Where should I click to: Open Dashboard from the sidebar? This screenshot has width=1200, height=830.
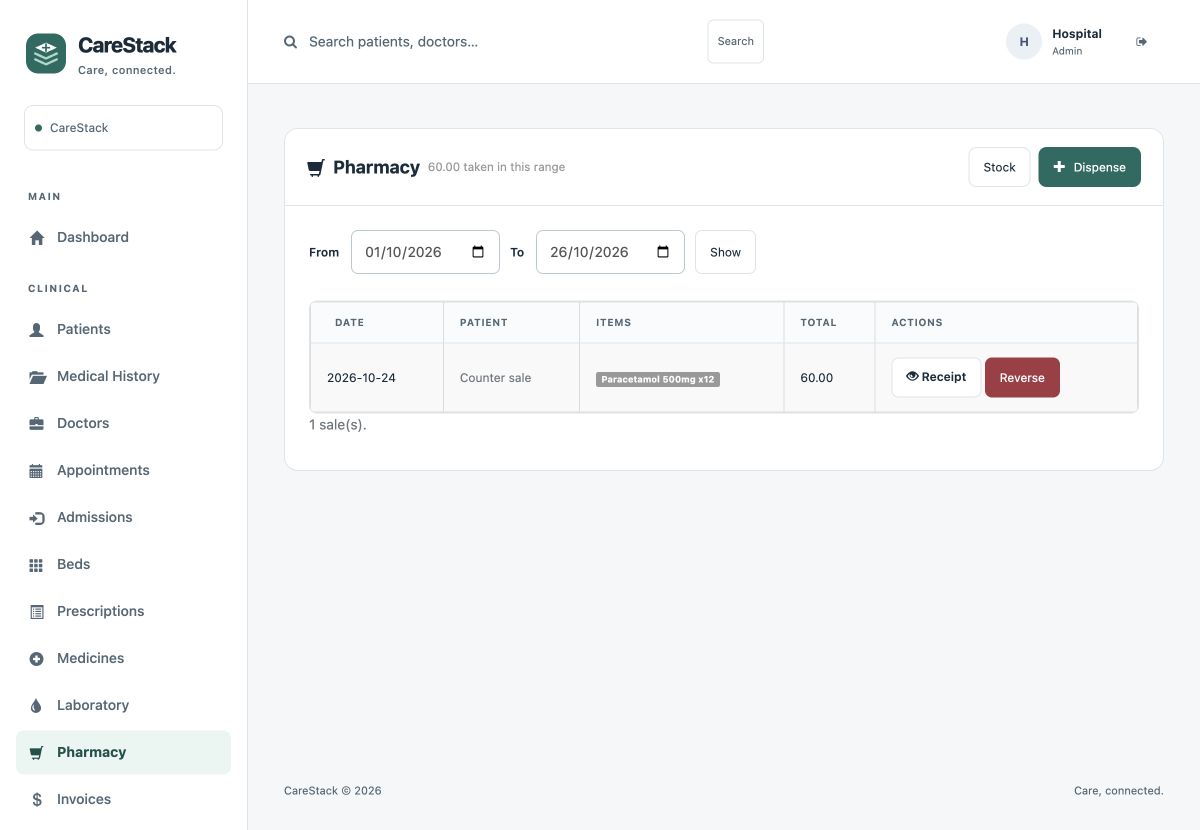[123, 237]
